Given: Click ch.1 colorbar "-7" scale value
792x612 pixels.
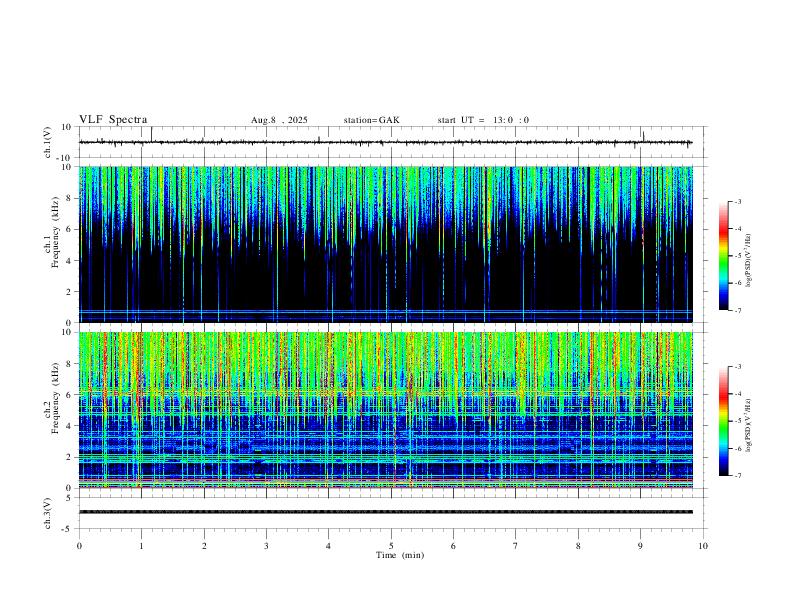Looking at the screenshot, I should (x=738, y=311).
